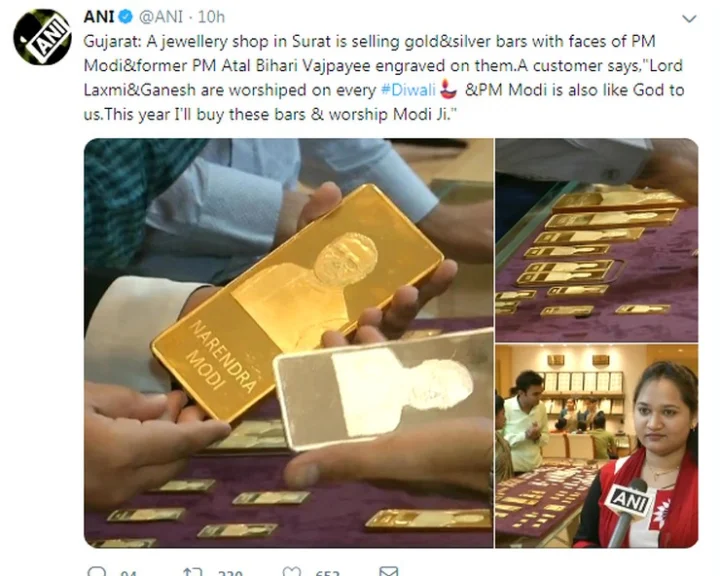Open the photo of woman with ANI microphone
Image resolution: width=720 pixels, height=576 pixels.
pyautogui.click(x=596, y=446)
